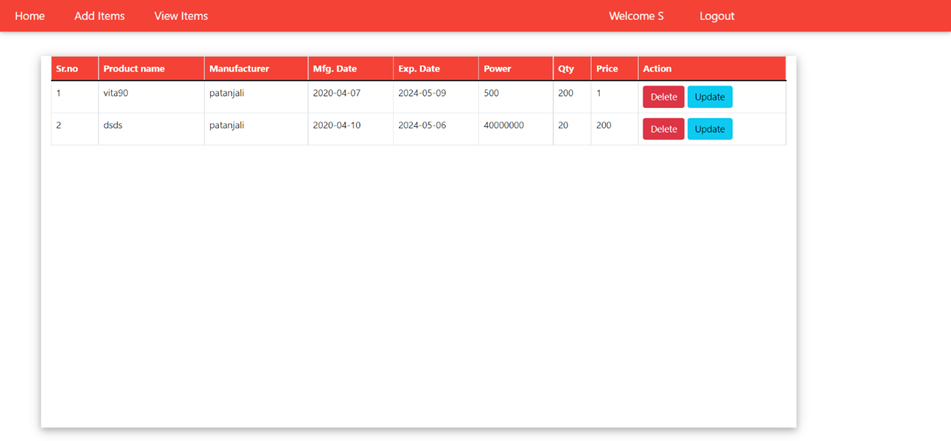This screenshot has height=441, width=951.
Task: Update the vita90 product row
Action: tap(709, 97)
